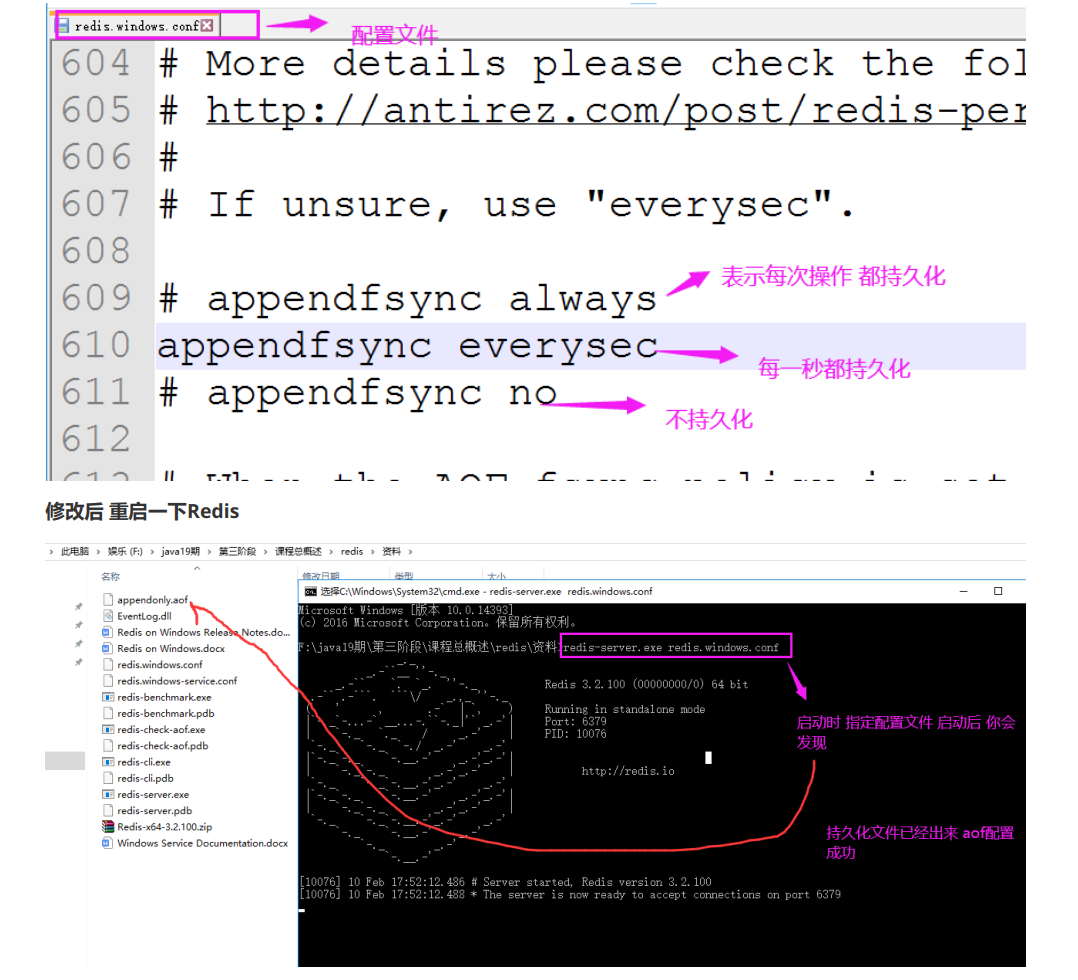Image resolution: width=1078 pixels, height=980 pixels.
Task: Place cursor in 'appendfsync everysec' line 610
Action: (408, 346)
